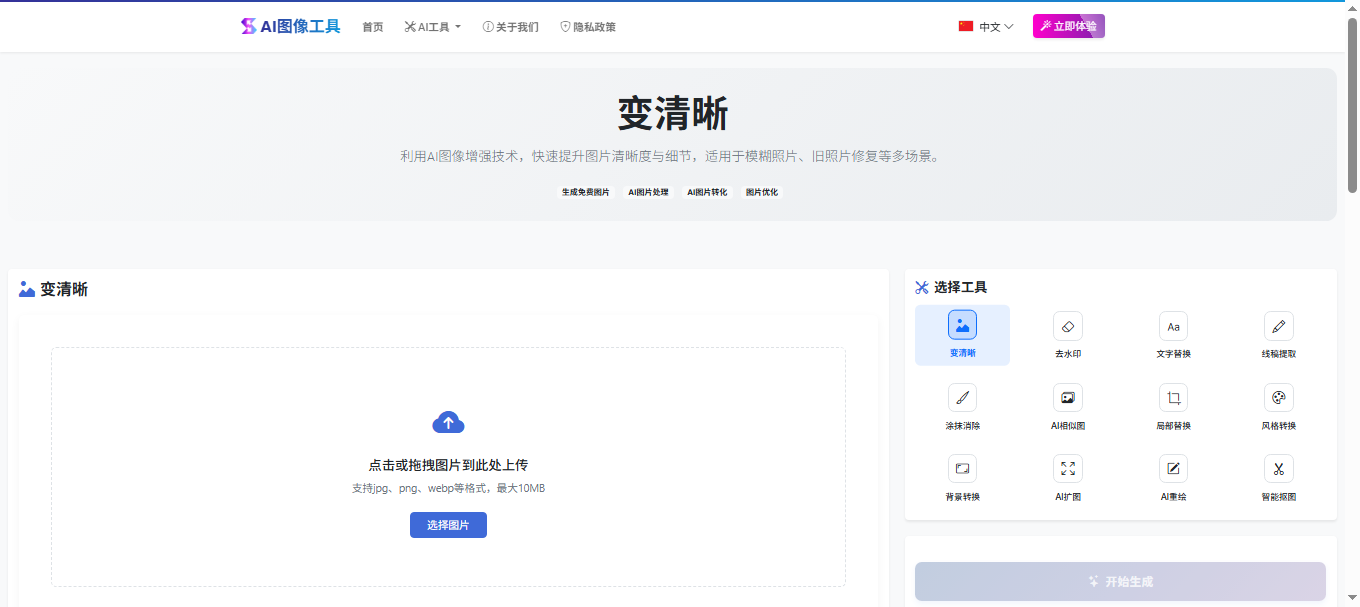Select the highlighted 变清晰 enhance tool
This screenshot has width=1360, height=607.
961,334
